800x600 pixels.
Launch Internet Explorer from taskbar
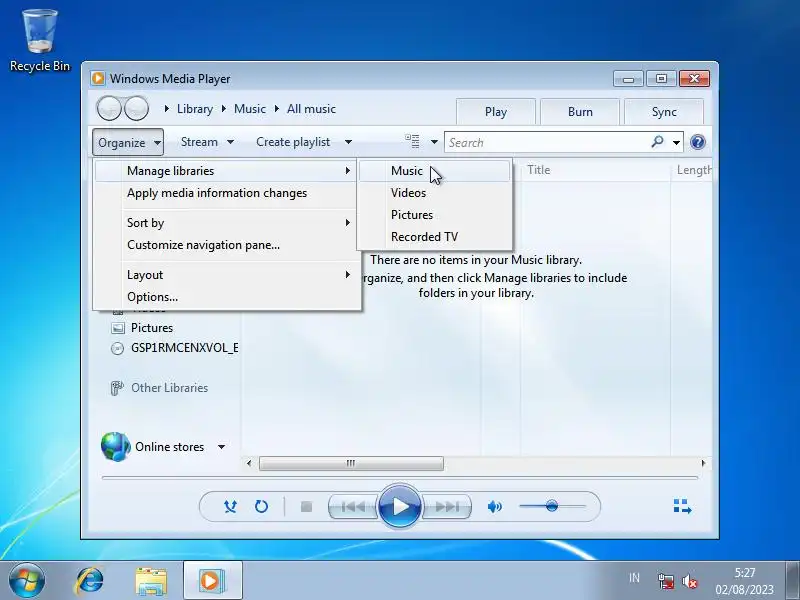(90, 581)
